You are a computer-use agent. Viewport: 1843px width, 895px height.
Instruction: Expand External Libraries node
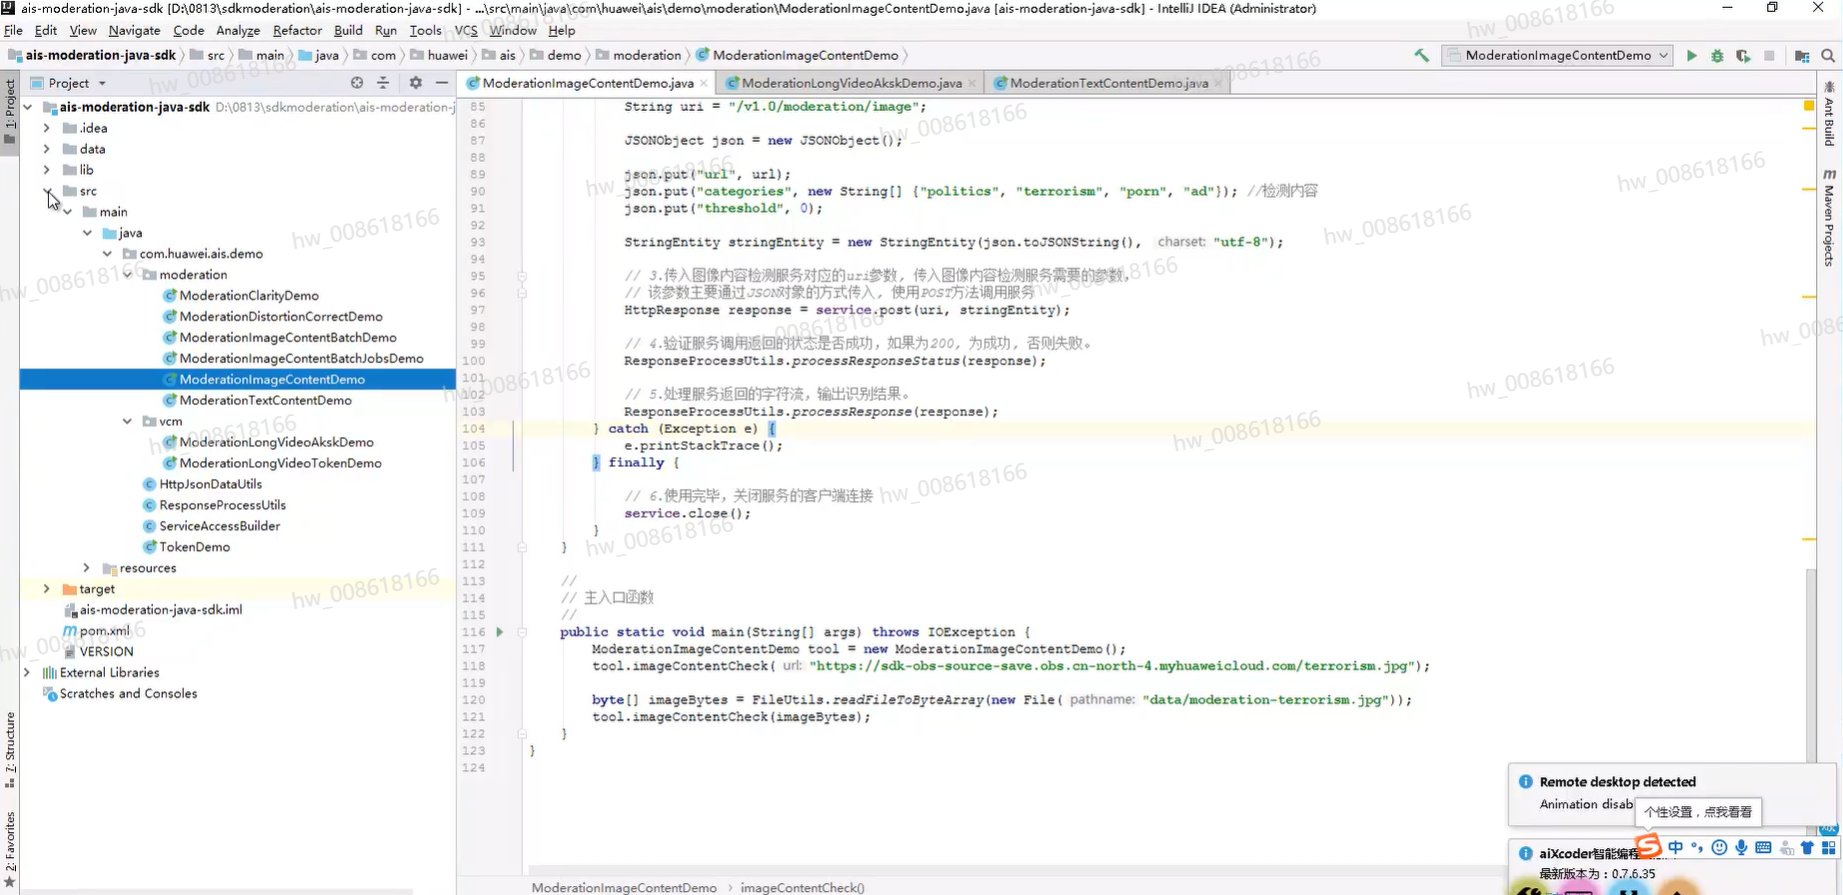28,673
